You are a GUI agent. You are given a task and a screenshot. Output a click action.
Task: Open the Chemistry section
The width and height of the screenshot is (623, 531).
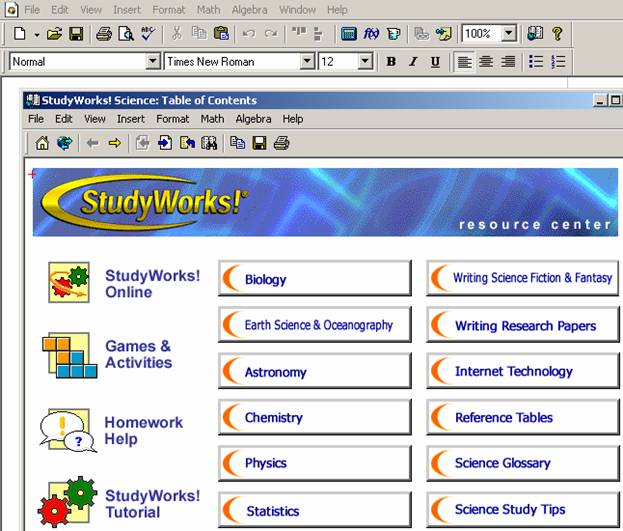(315, 417)
